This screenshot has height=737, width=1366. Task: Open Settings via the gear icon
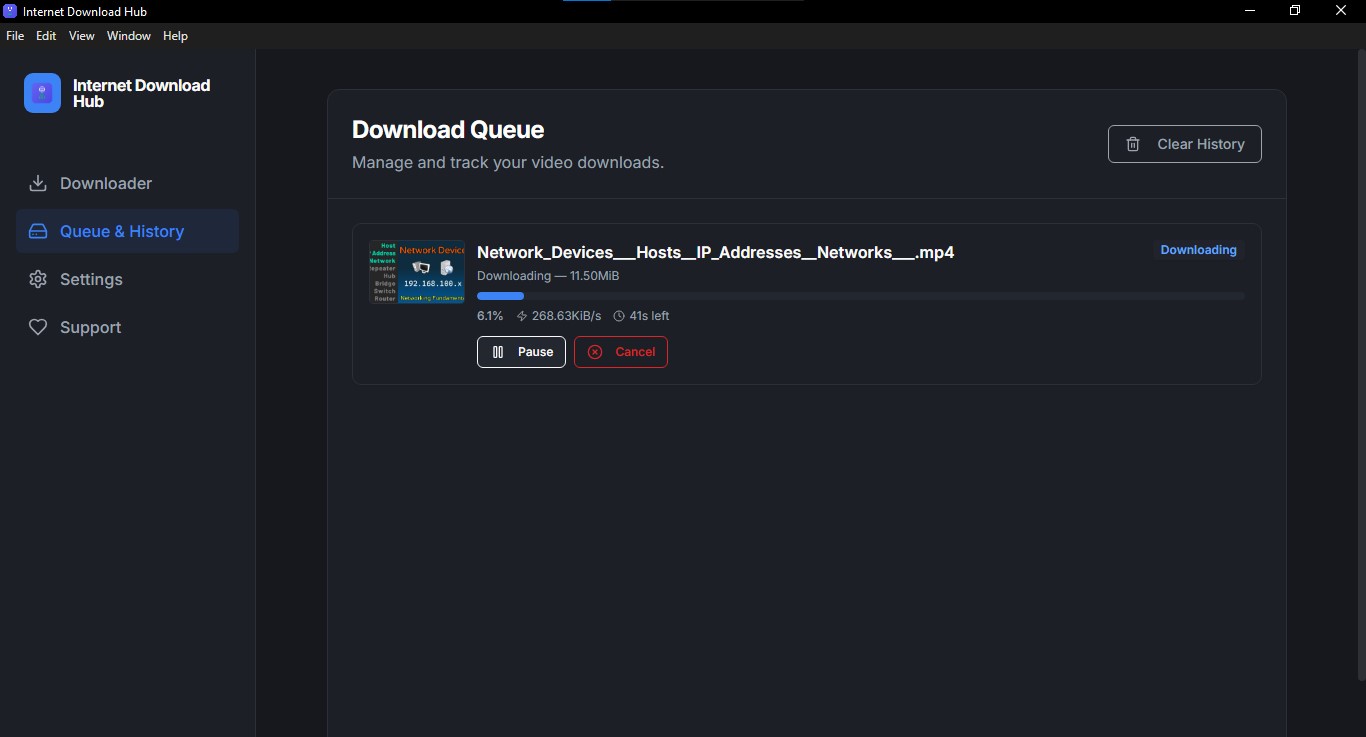(x=37, y=279)
